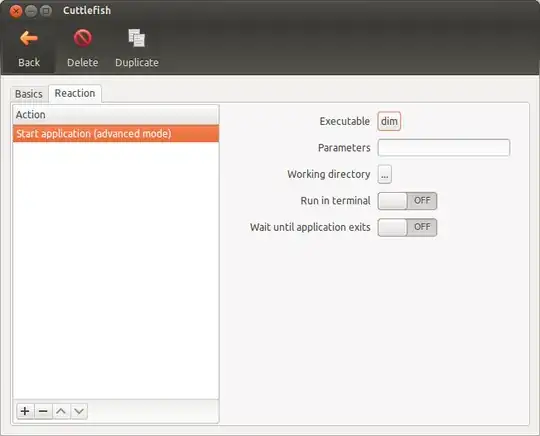Switch to the Basics tab
The width and height of the screenshot is (540, 436).
tap(29, 94)
